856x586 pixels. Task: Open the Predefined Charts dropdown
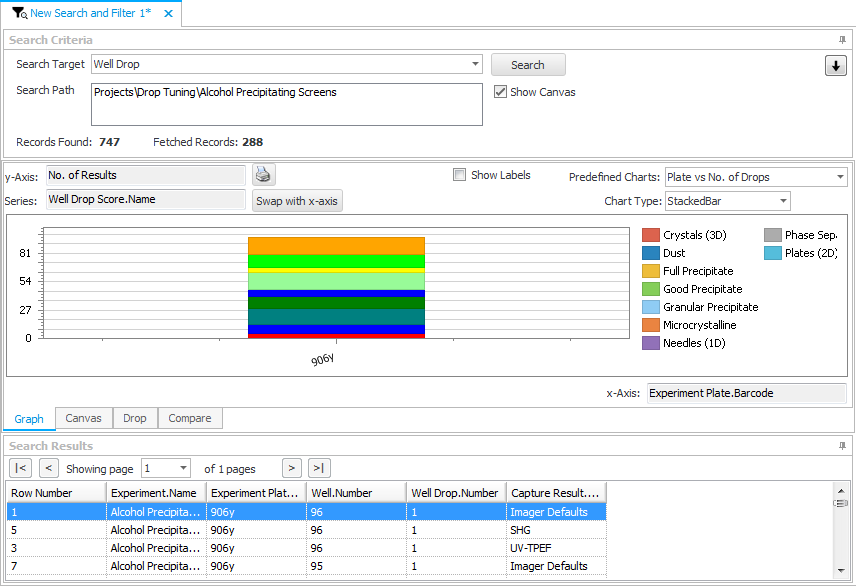(x=840, y=177)
